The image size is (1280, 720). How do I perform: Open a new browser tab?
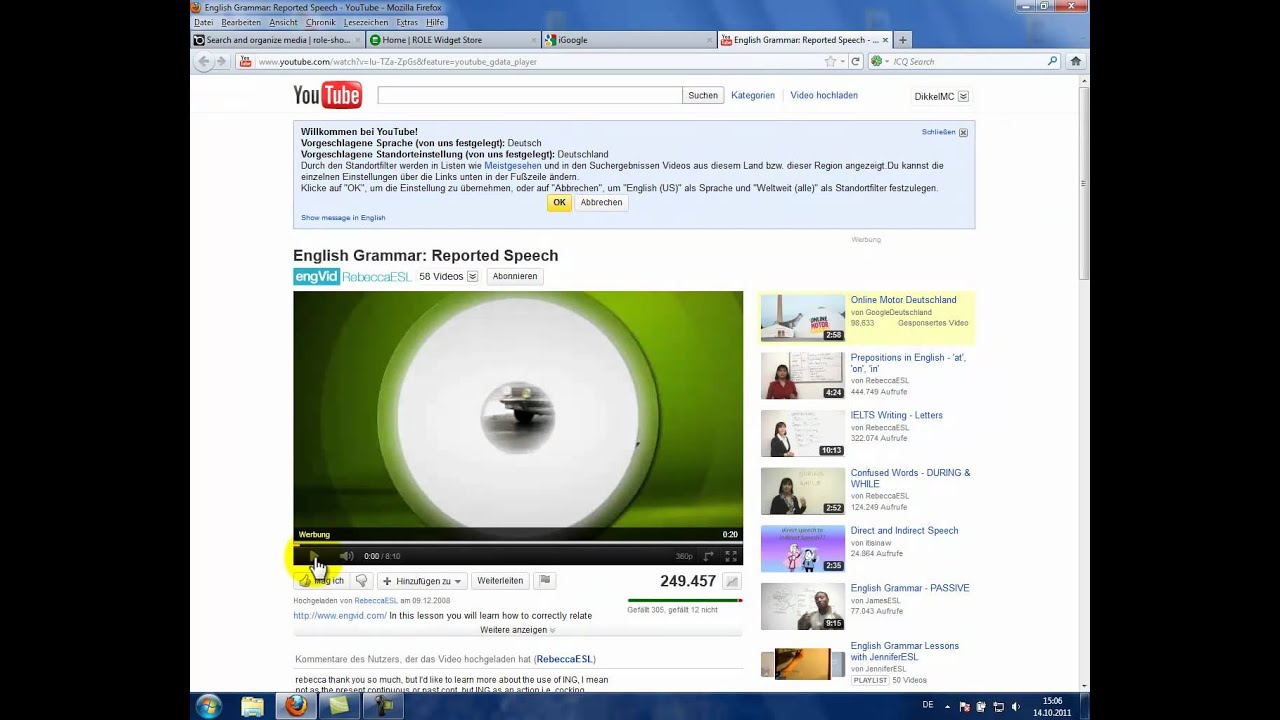point(903,40)
